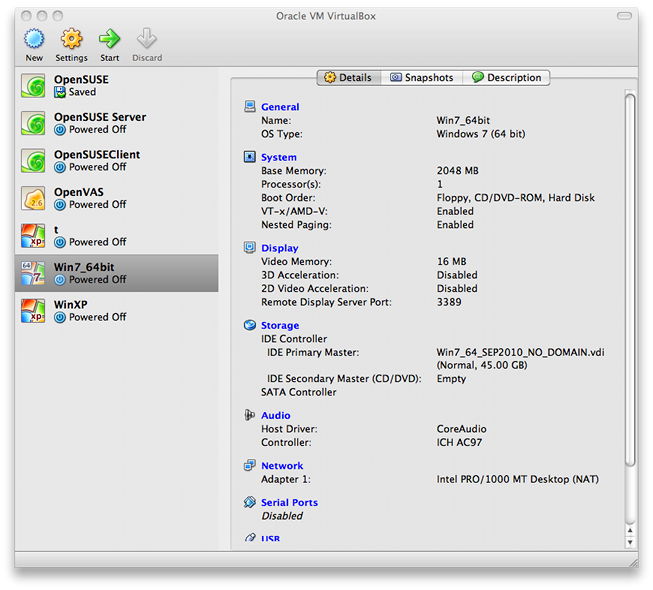Open the Settings gear icon in toolbar
This screenshot has height=590, width=653.
click(72, 39)
